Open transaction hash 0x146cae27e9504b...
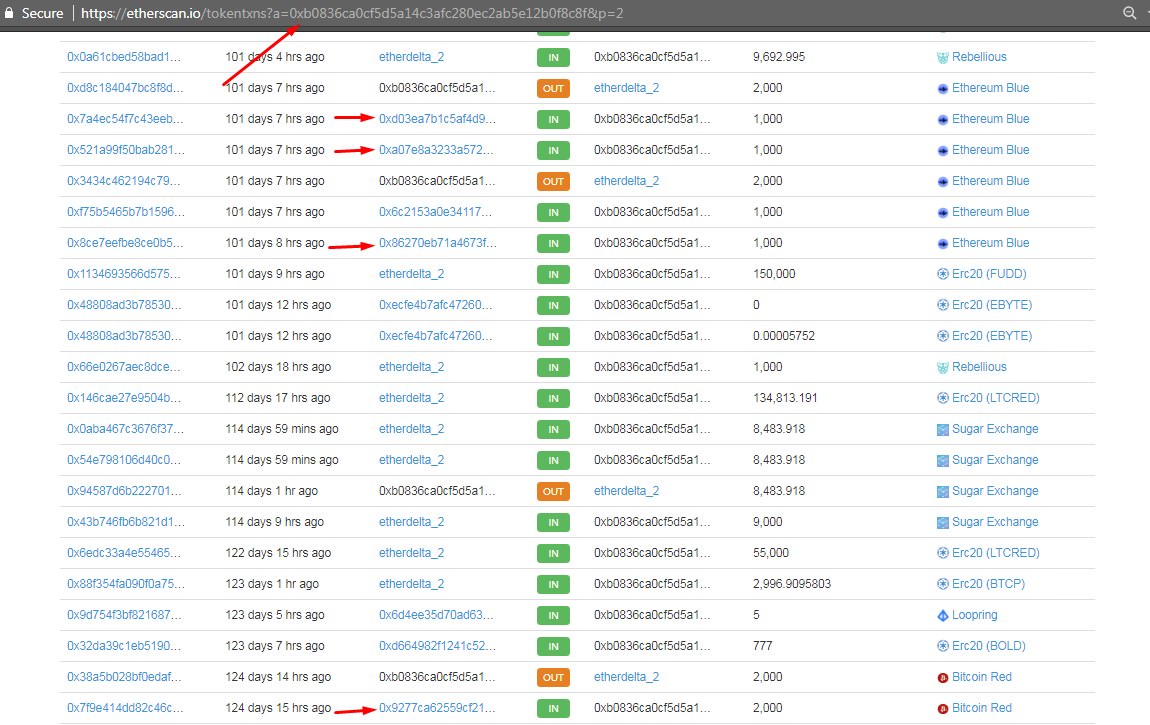This screenshot has width=1150, height=725. 124,398
